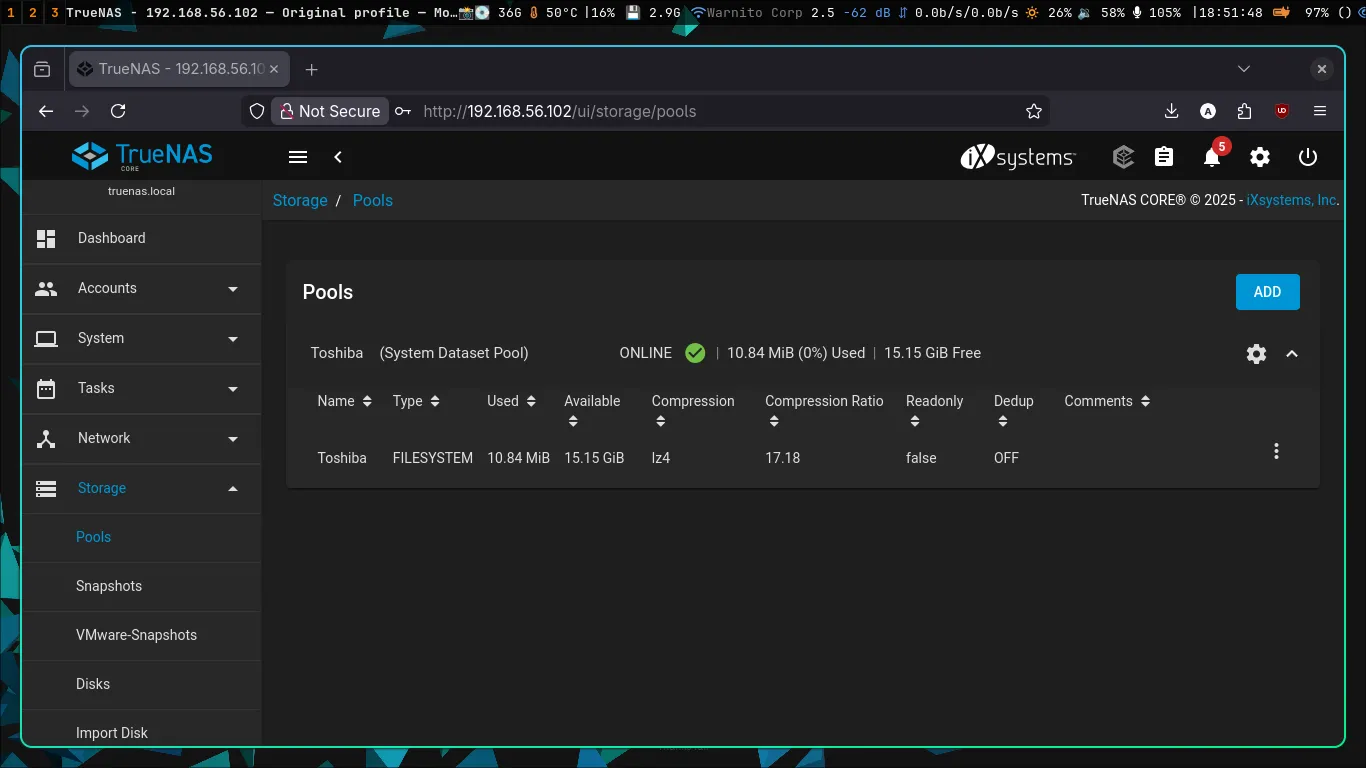Open the top bar settings gear
The width and height of the screenshot is (1366, 768).
1260,157
